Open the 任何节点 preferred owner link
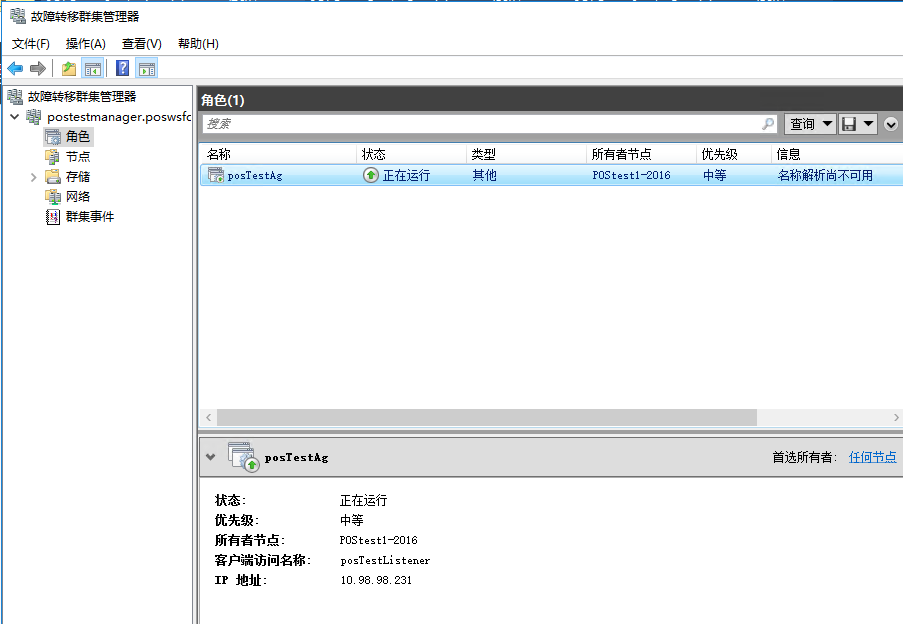The height and width of the screenshot is (624, 903). pyautogui.click(x=872, y=457)
